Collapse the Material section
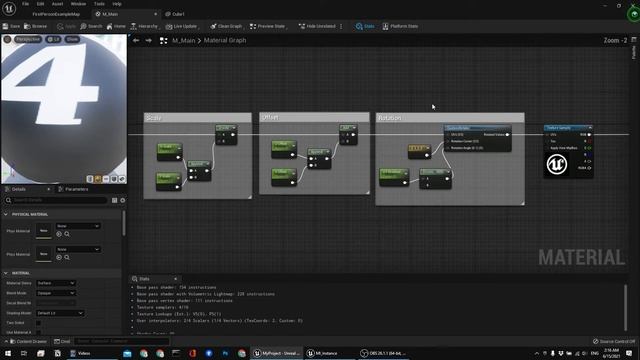The height and width of the screenshot is (360, 640). click(x=6, y=273)
